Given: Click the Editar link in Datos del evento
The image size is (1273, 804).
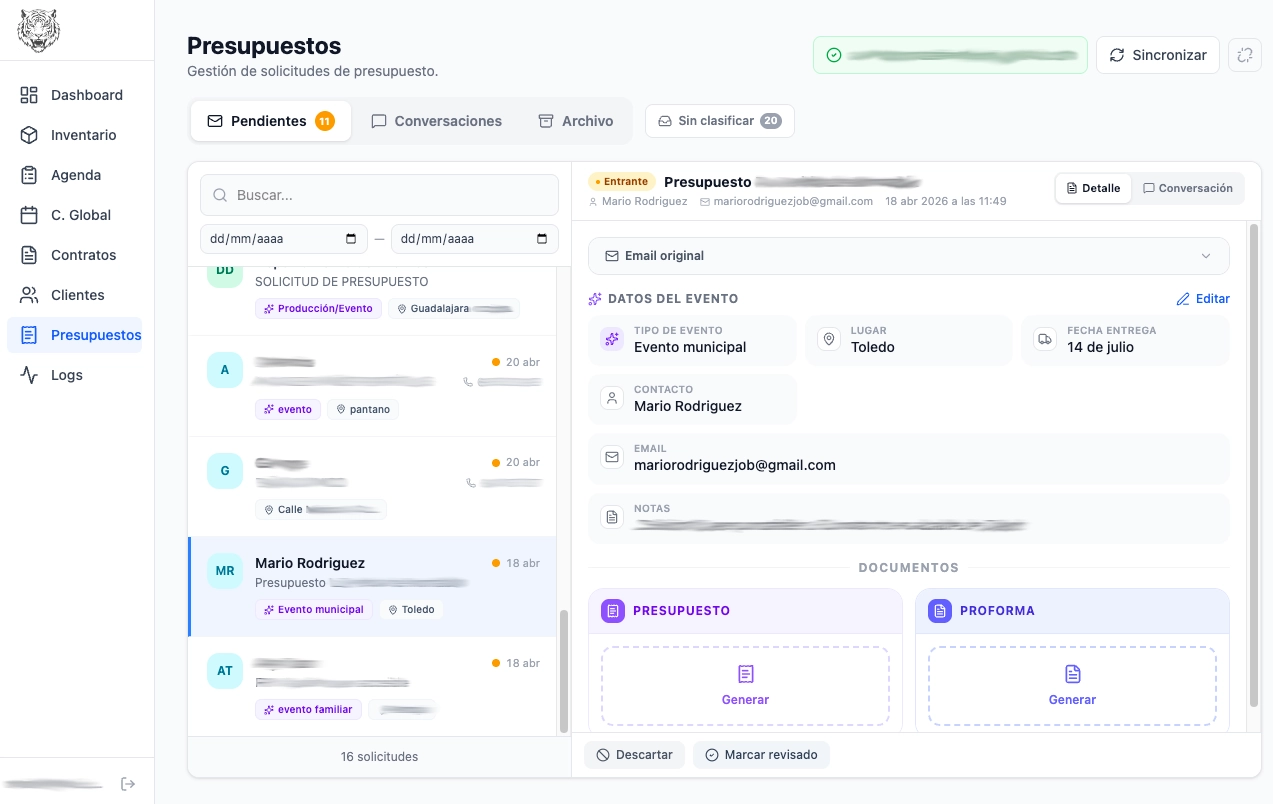Looking at the screenshot, I should click(1202, 299).
